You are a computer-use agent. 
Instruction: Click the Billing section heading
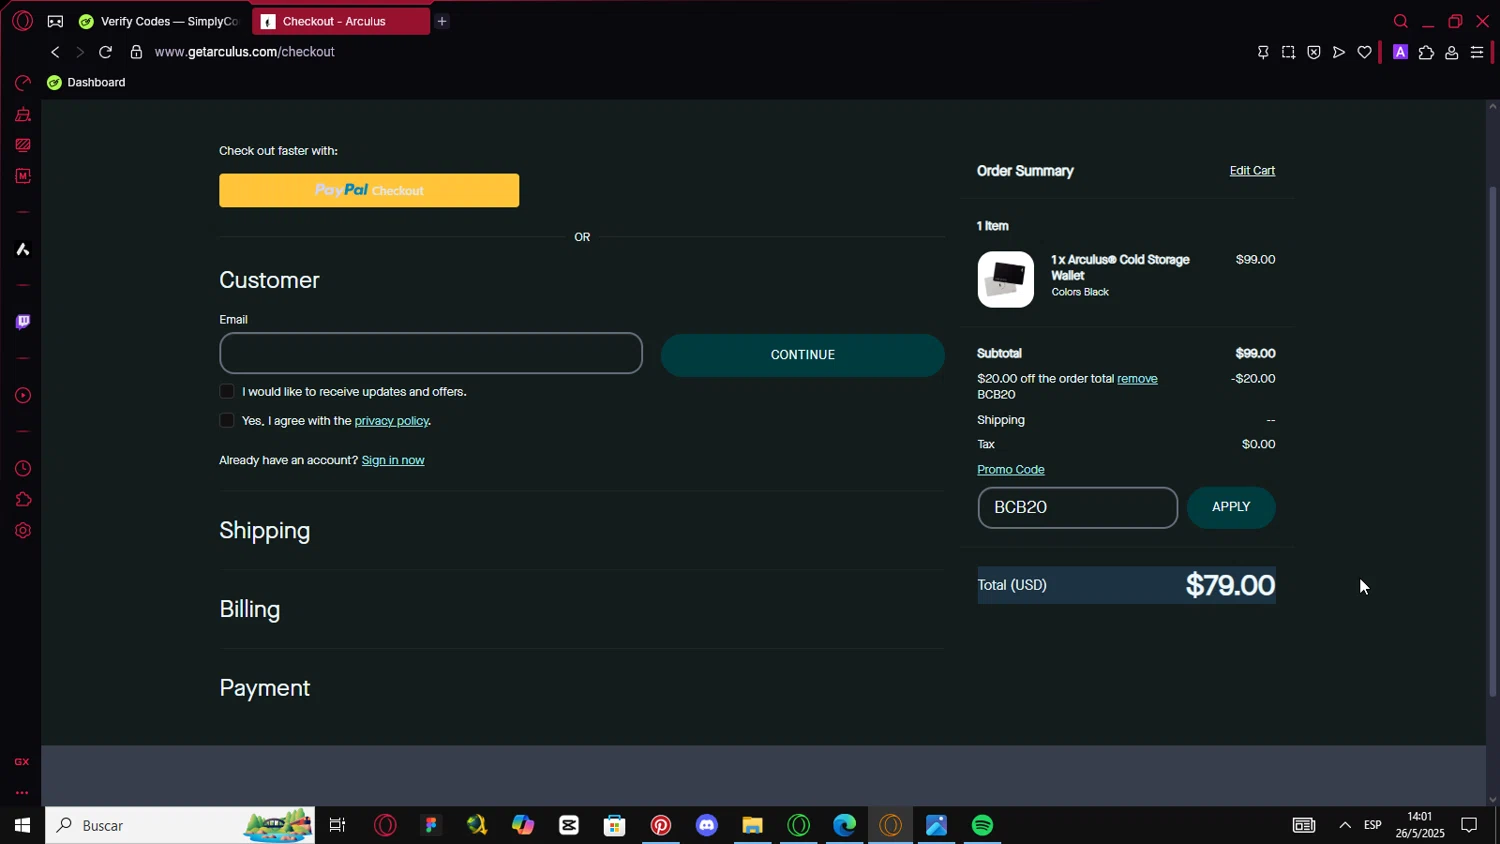250,609
